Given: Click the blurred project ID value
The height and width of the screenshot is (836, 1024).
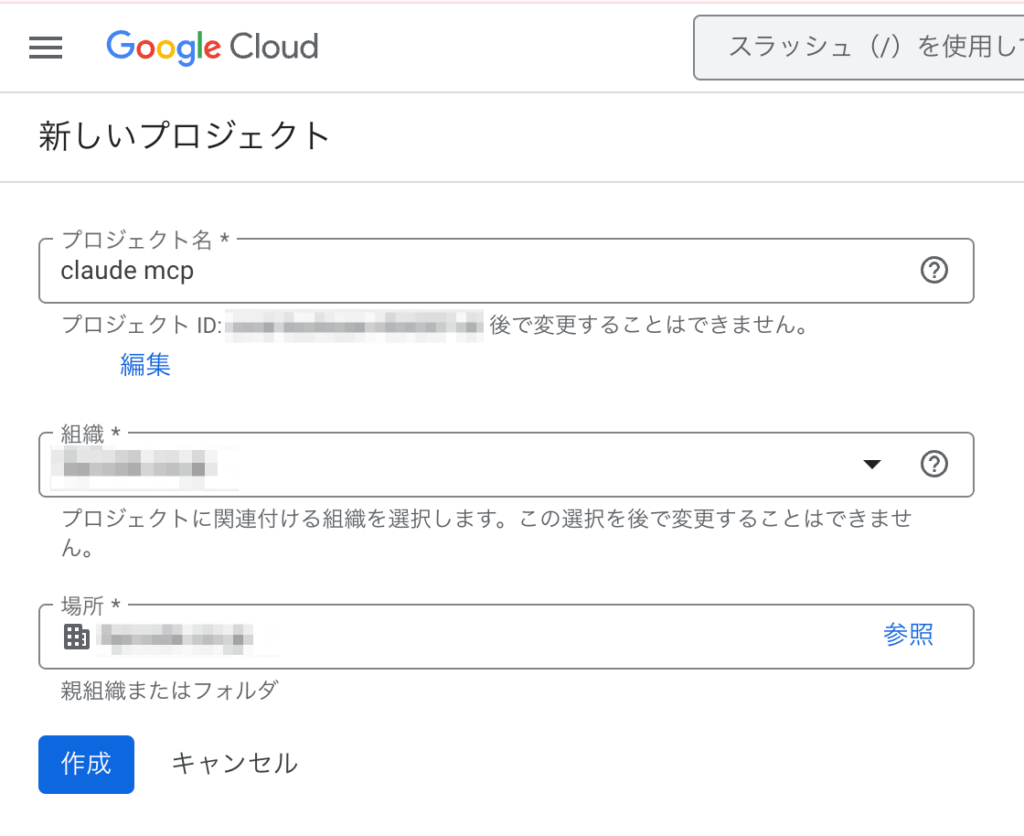Looking at the screenshot, I should 355,325.
